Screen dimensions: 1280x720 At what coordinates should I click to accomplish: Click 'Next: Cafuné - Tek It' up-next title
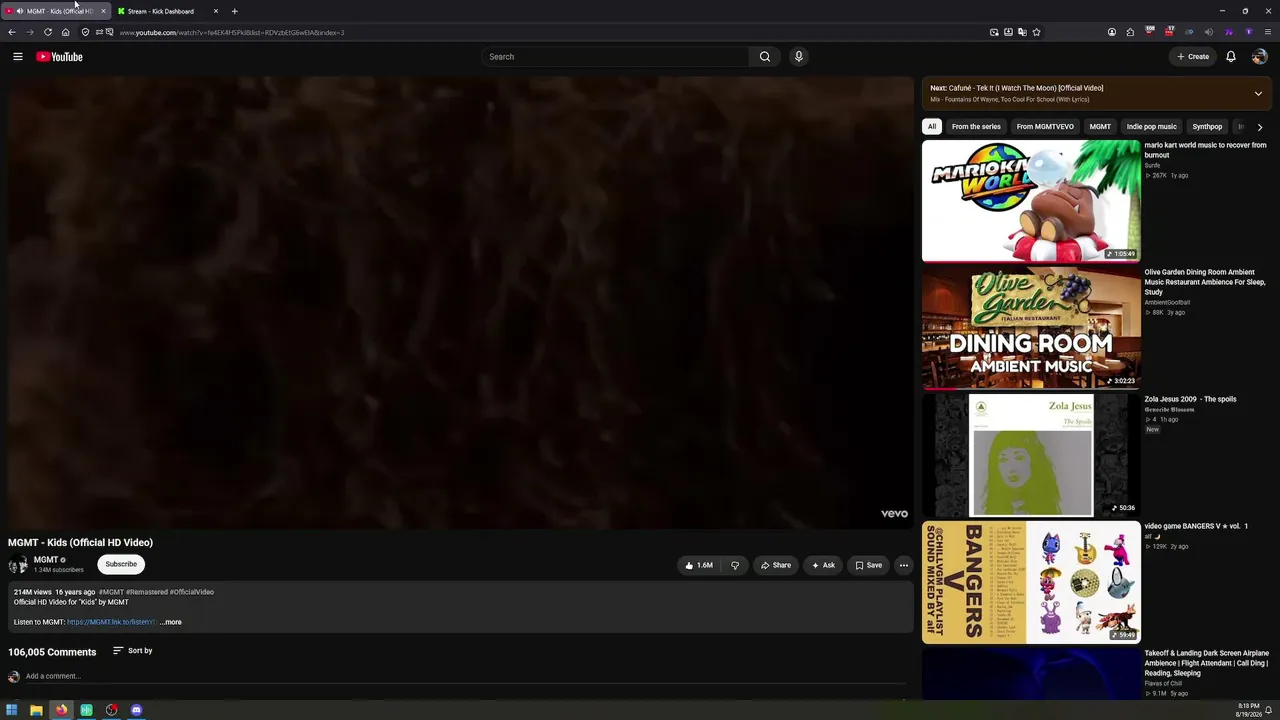(x=1017, y=88)
